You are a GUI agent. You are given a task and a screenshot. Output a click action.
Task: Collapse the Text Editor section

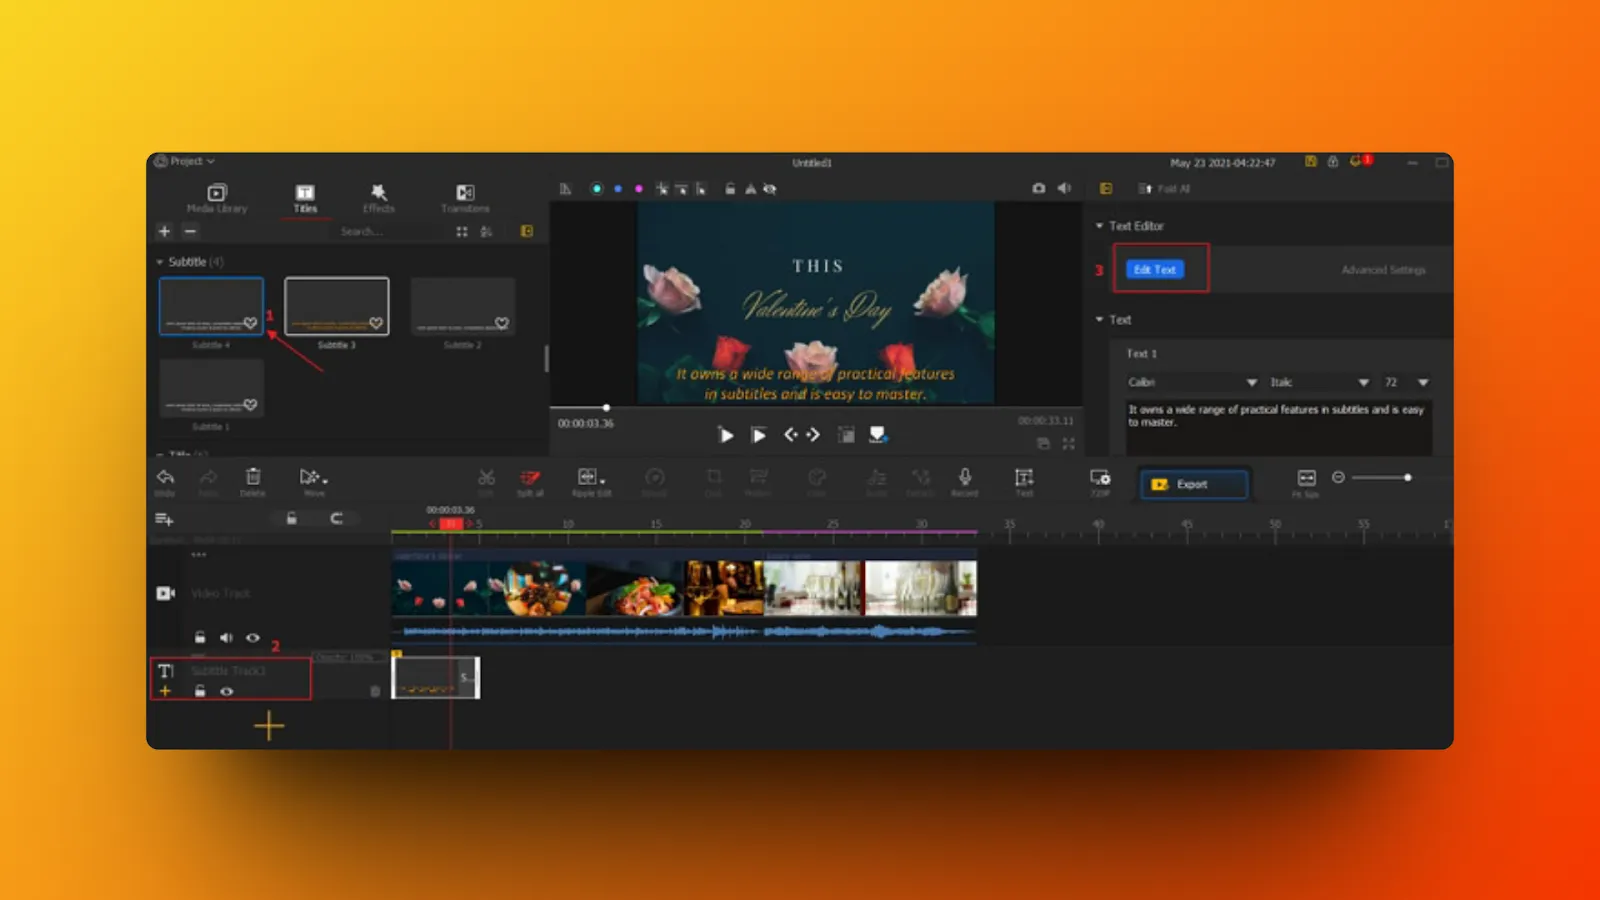pos(1099,226)
